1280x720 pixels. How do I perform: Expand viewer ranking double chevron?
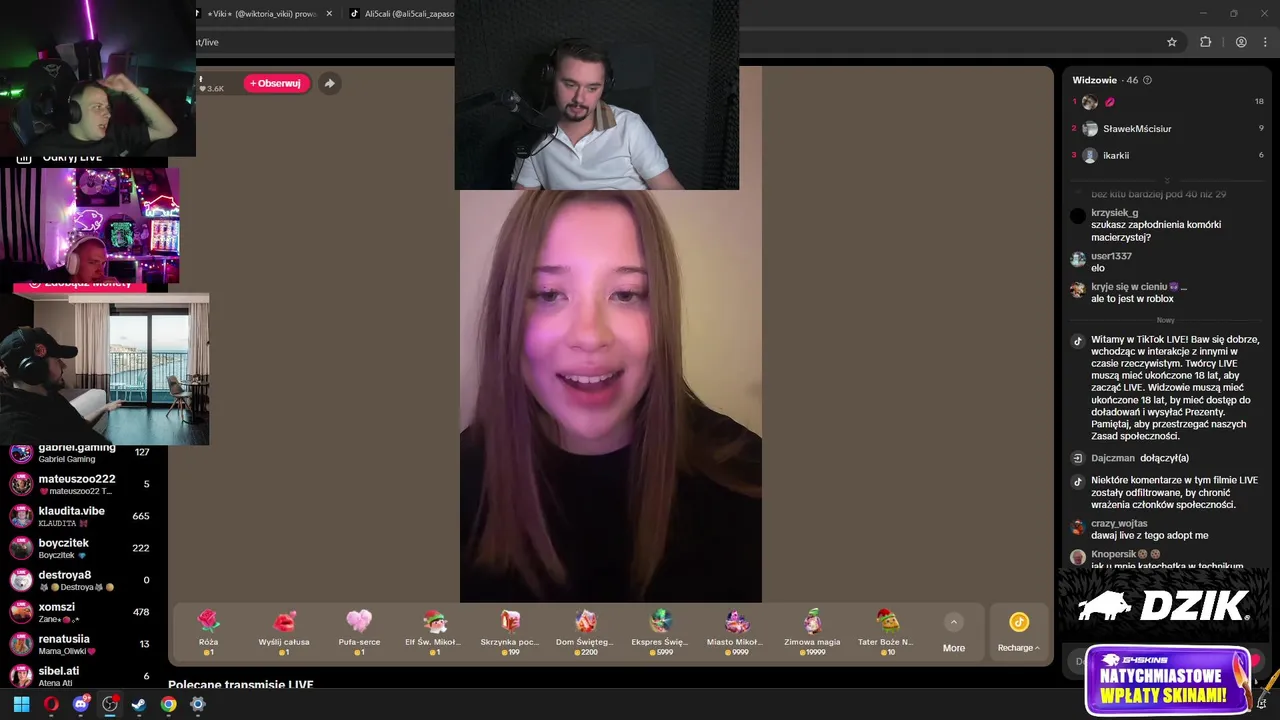1166,180
